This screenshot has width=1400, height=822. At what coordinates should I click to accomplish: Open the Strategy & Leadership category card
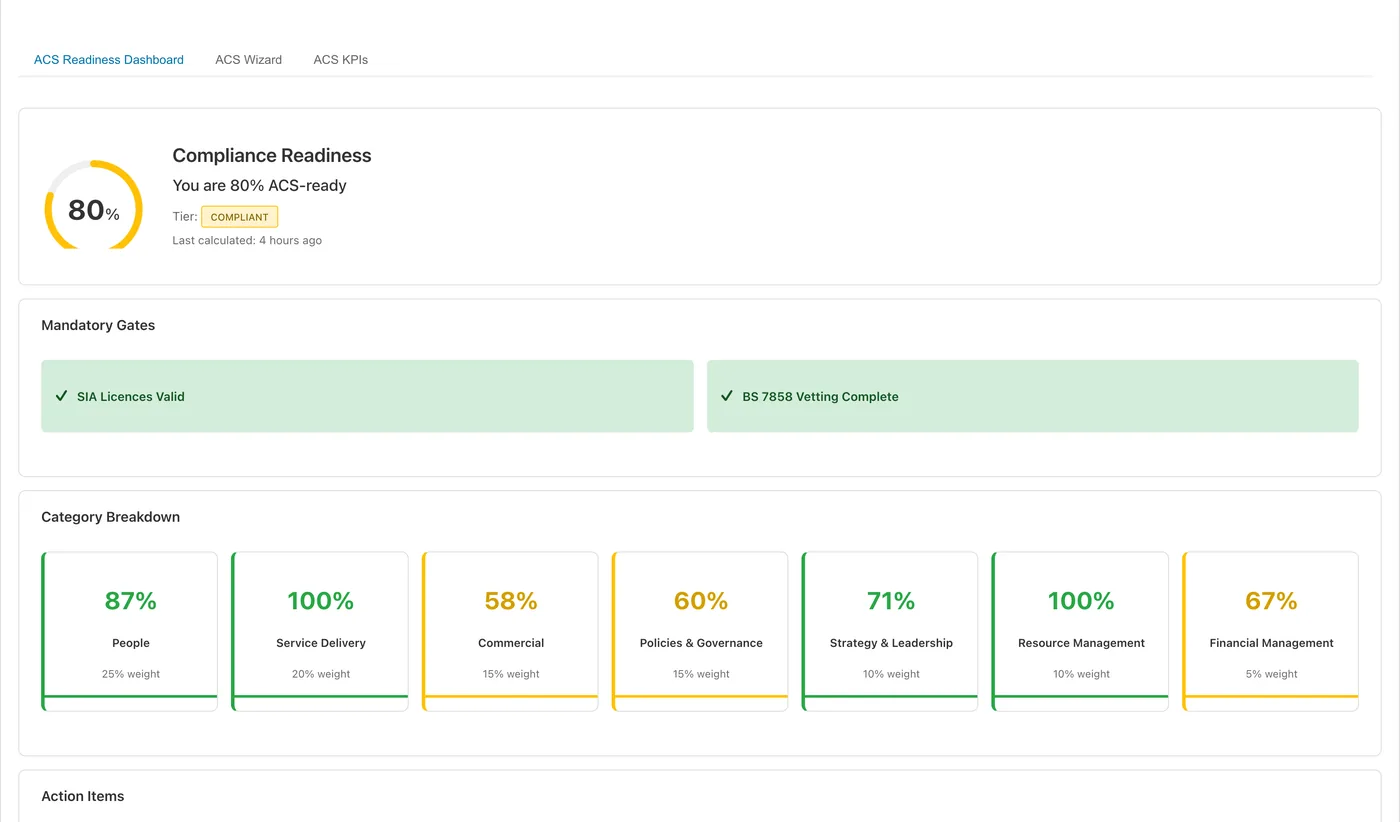point(890,631)
